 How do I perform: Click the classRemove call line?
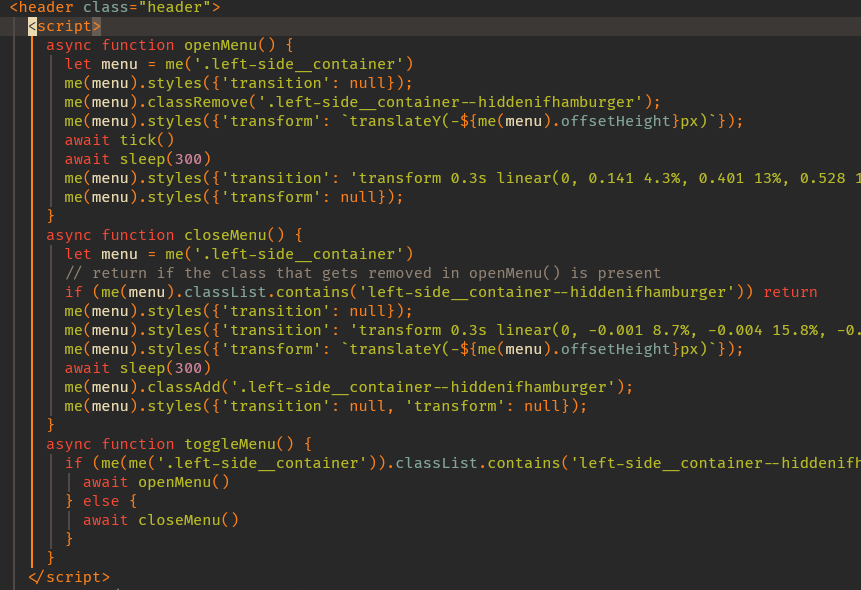(362, 102)
